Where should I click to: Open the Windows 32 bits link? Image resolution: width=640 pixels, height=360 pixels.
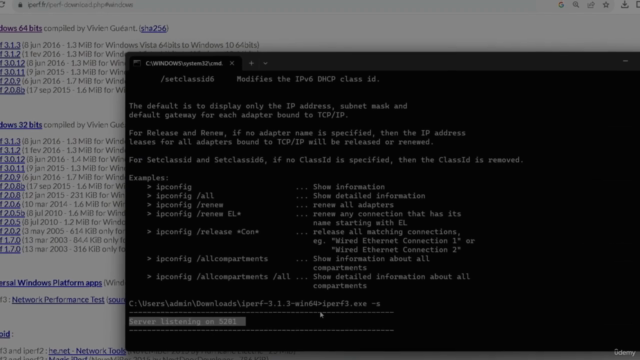[21, 124]
